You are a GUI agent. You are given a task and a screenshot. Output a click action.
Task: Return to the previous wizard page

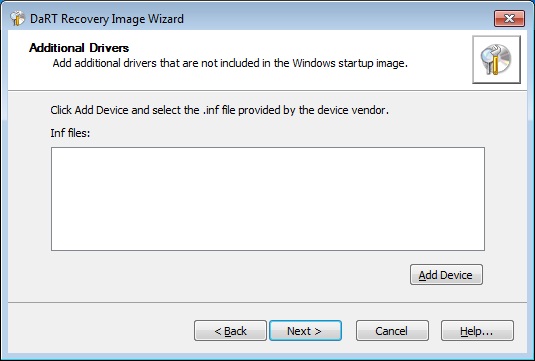(230, 331)
